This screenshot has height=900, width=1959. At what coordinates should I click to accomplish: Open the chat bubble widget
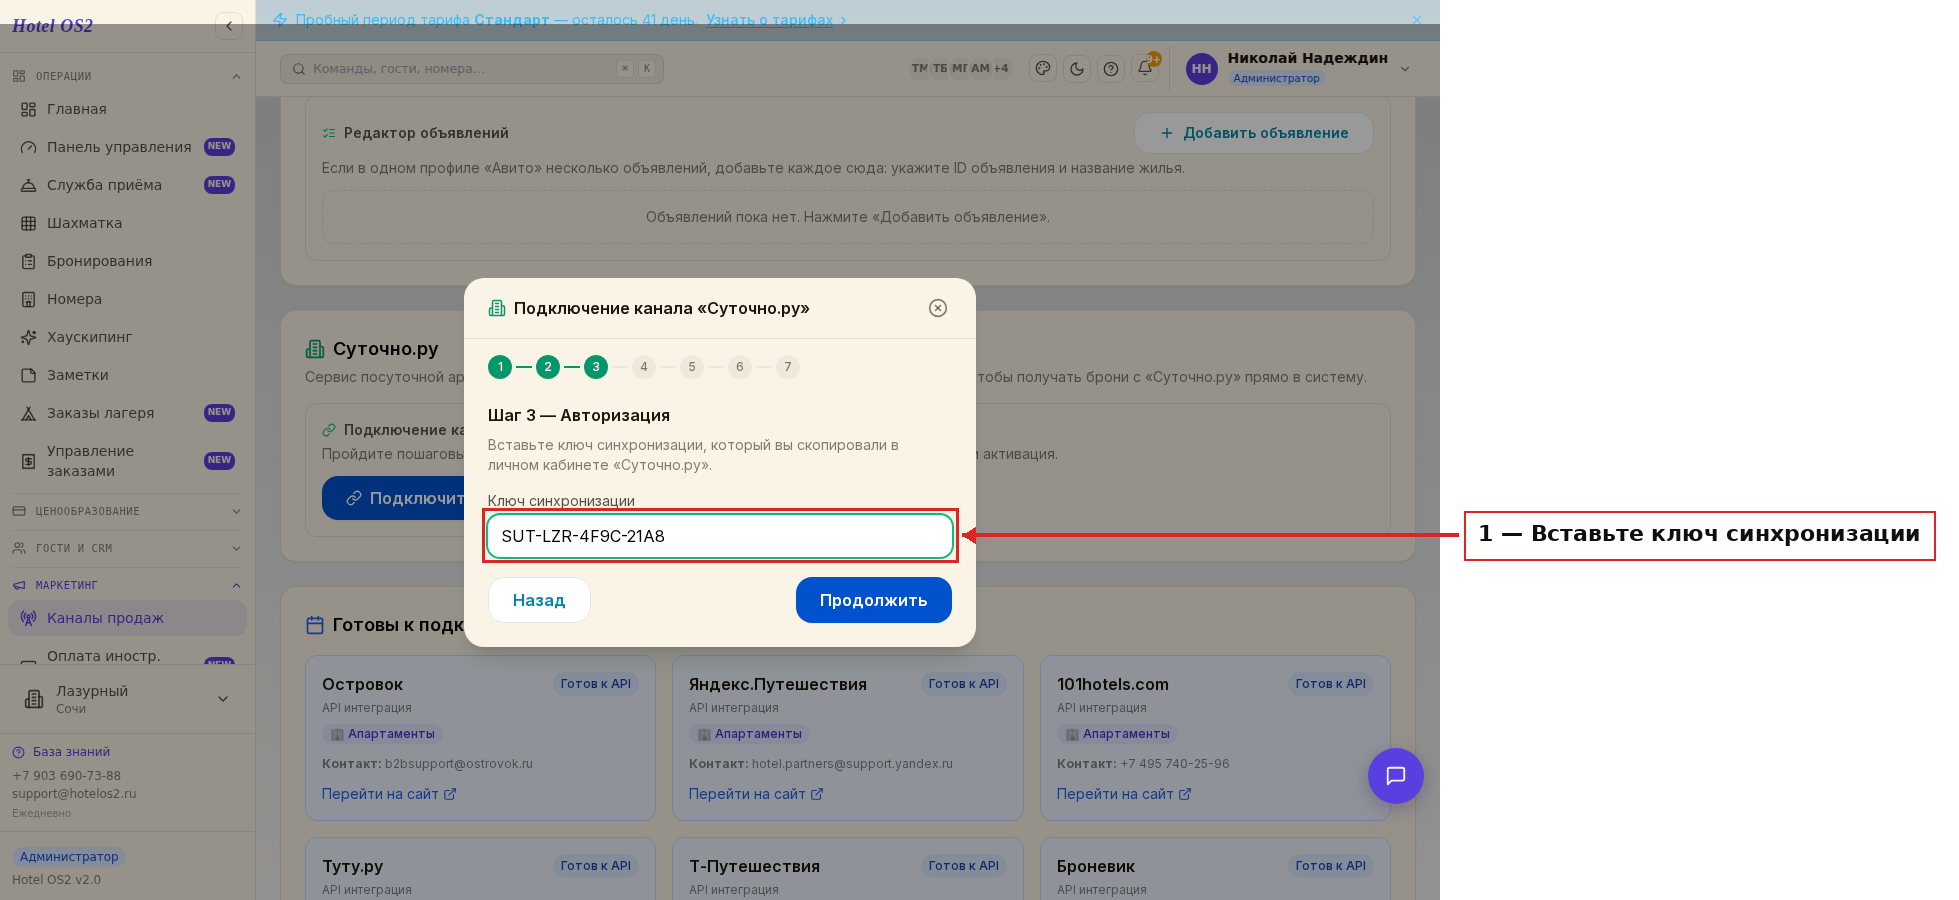click(x=1396, y=776)
